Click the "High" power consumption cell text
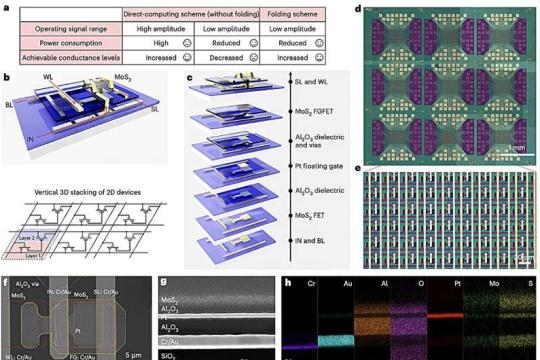The width and height of the screenshot is (540, 360). (x=161, y=43)
